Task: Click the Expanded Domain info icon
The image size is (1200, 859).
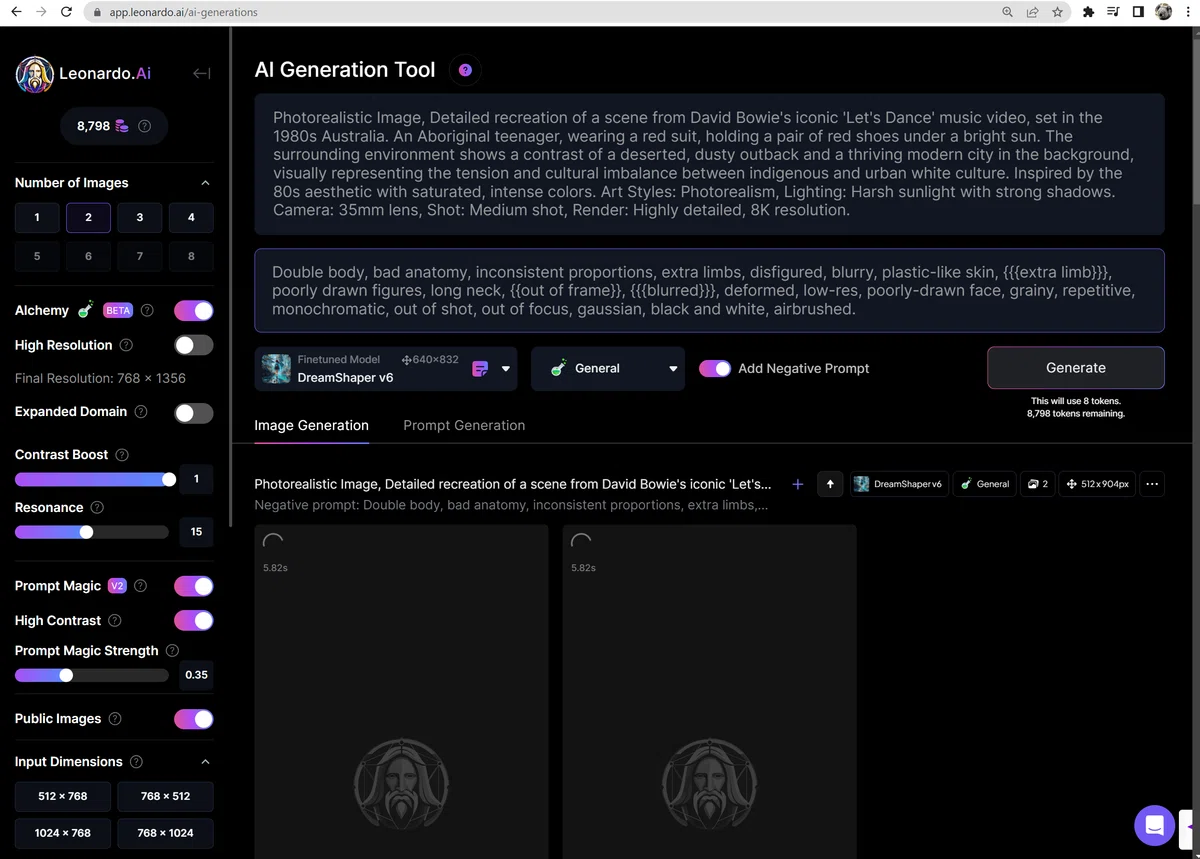Action: tap(141, 411)
